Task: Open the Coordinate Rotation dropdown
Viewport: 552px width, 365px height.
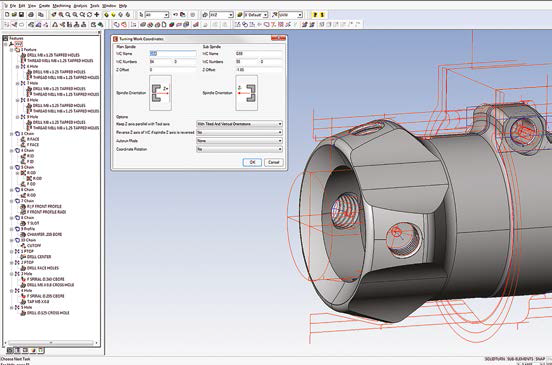Action: point(239,149)
